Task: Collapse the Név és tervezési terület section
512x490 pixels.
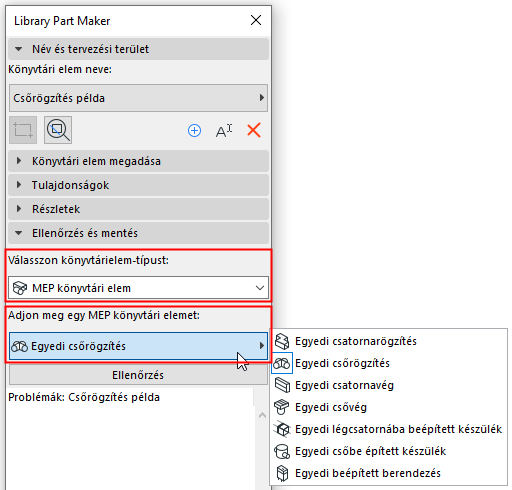Action: click(138, 49)
